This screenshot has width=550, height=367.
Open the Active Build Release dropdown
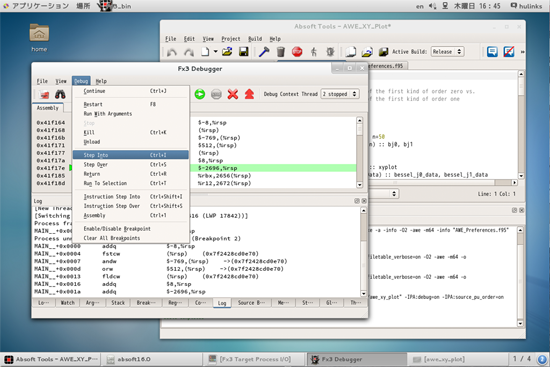click(x=447, y=52)
